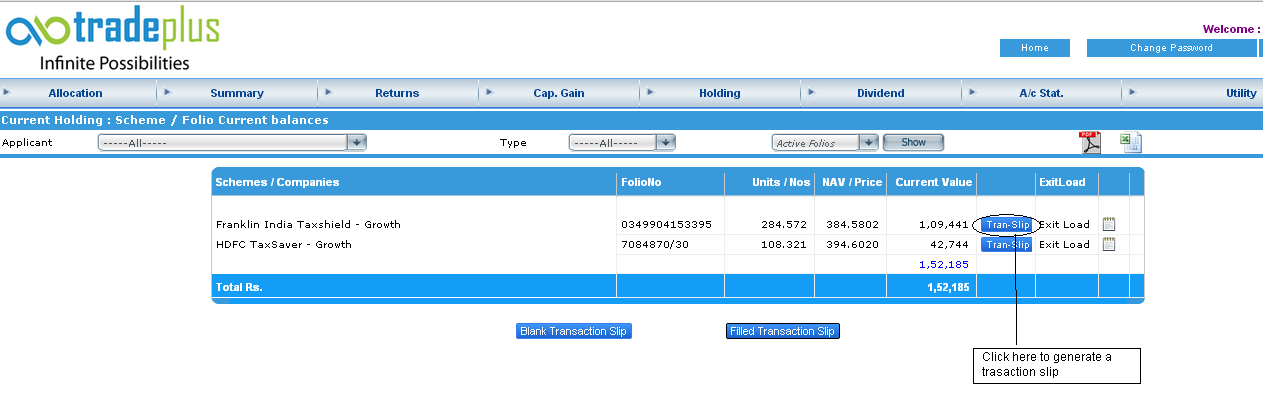Image resolution: width=1263 pixels, height=410 pixels.
Task: Open the Type dropdown
Action: 666,143
